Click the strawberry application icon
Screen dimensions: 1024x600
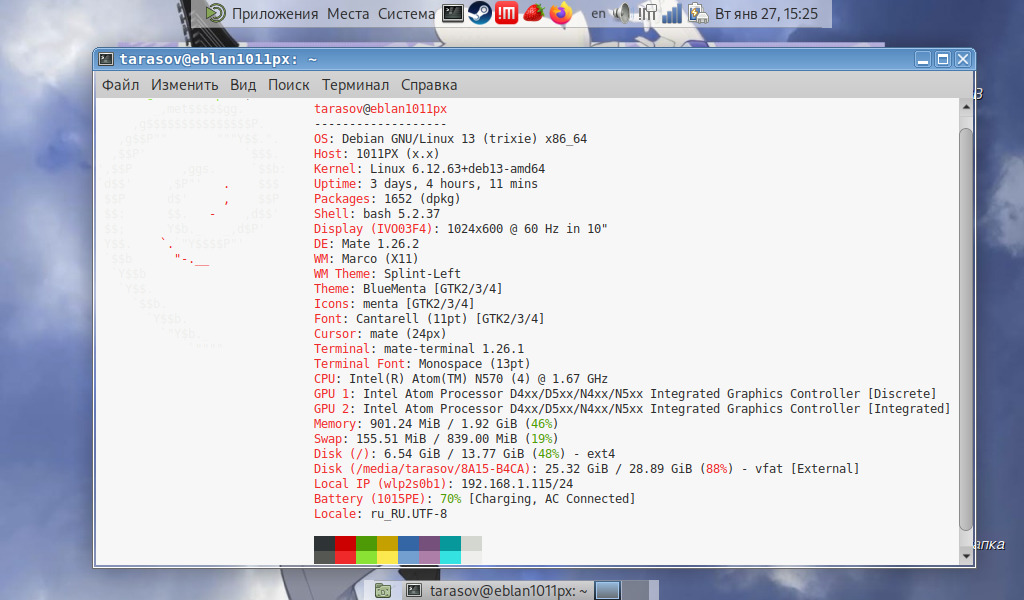[533, 14]
